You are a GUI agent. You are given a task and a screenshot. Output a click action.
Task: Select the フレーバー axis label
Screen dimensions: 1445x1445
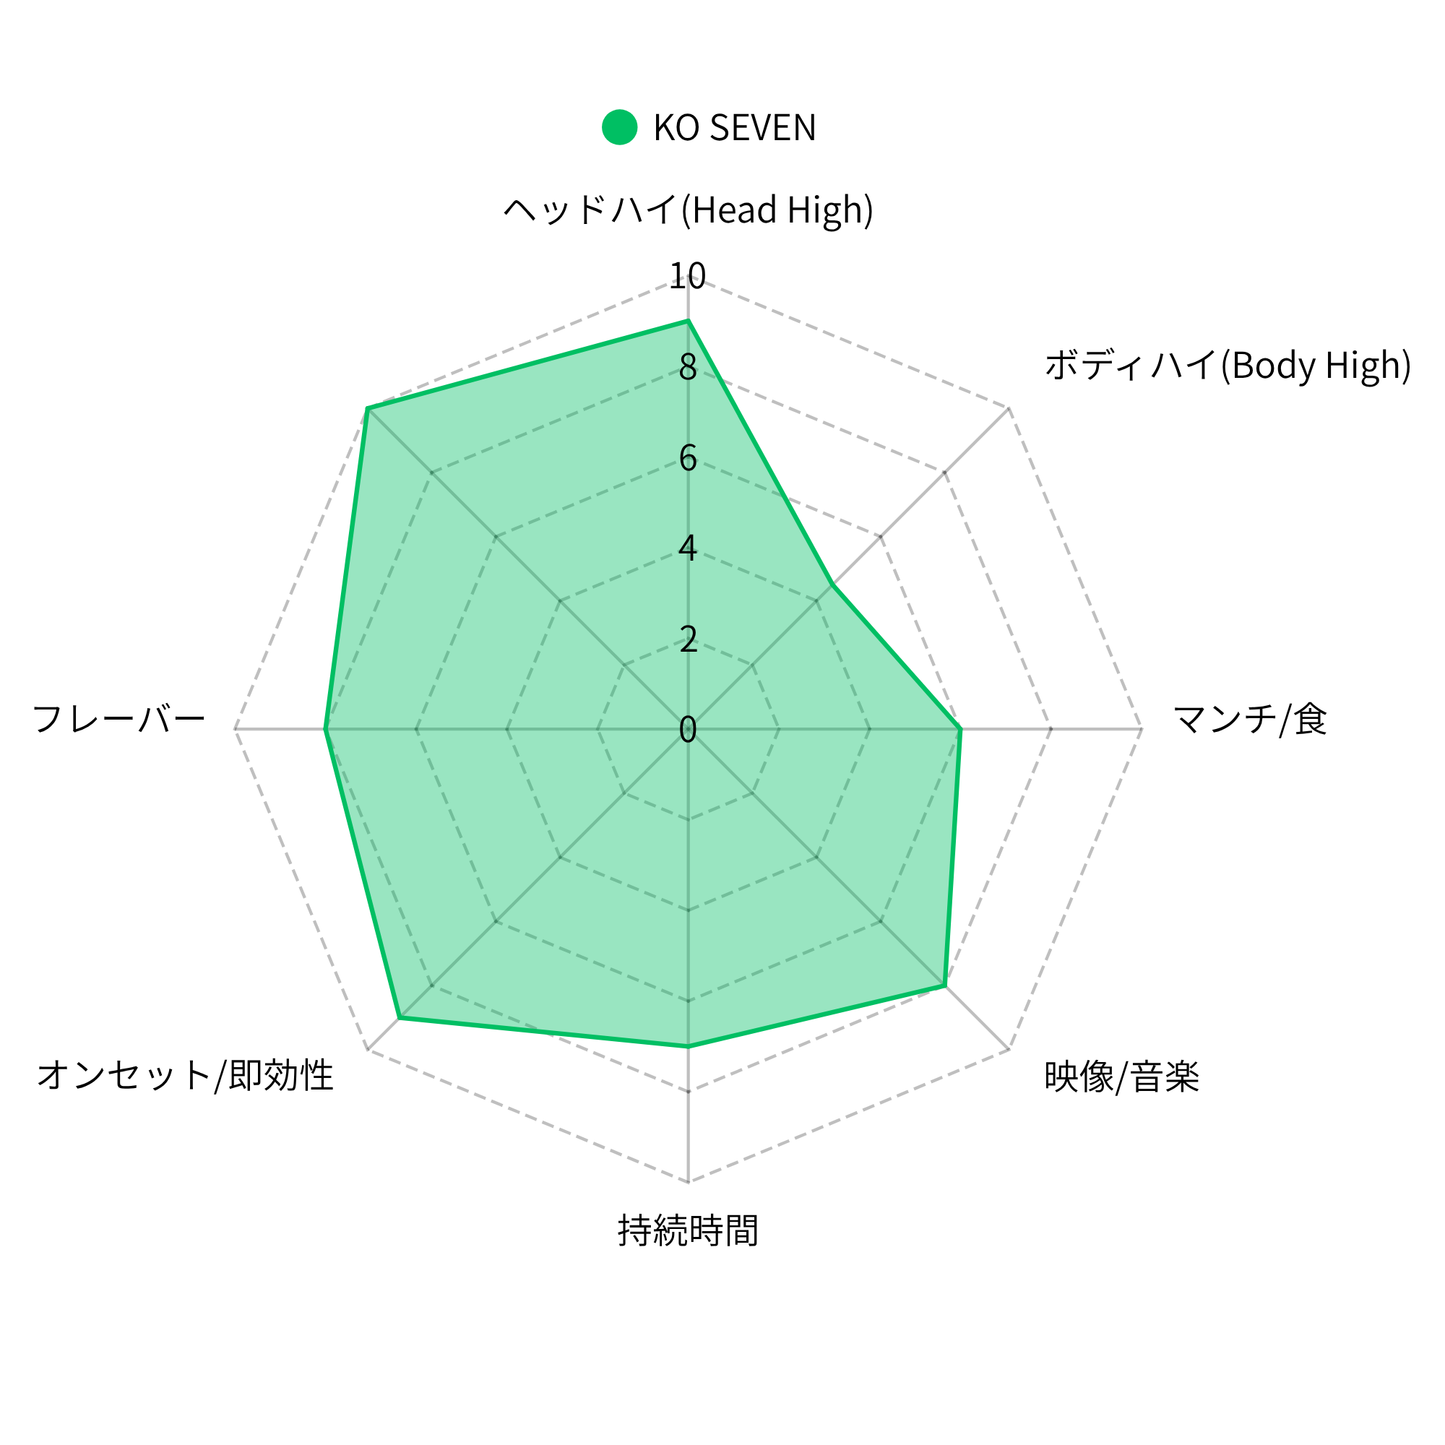point(119,719)
